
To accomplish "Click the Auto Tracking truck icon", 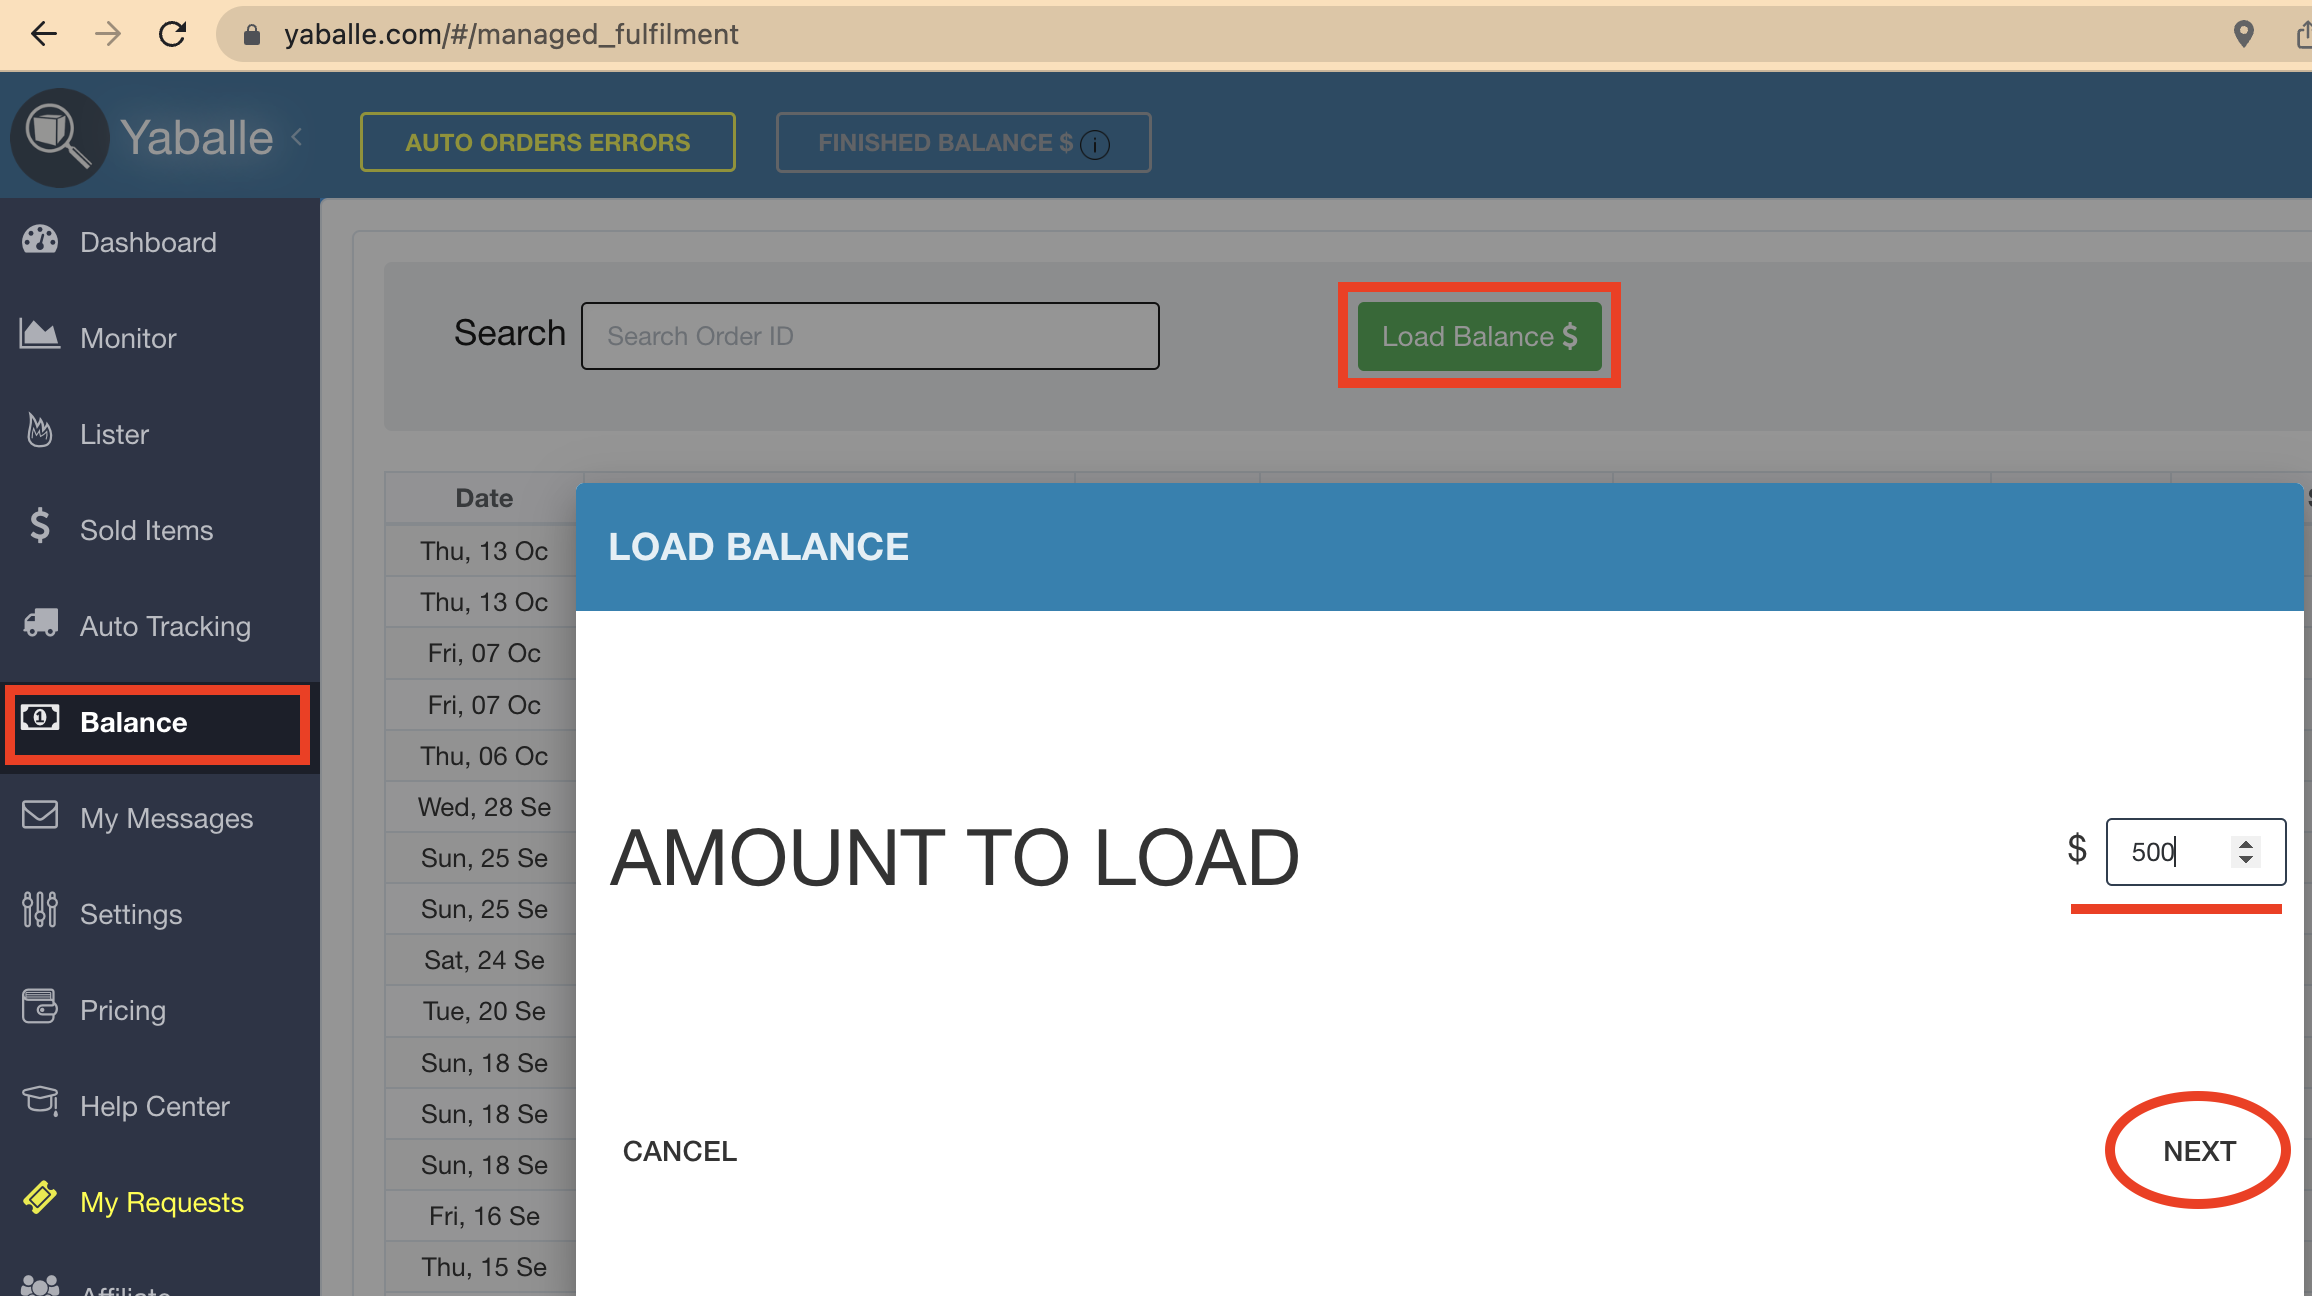I will pyautogui.click(x=41, y=623).
